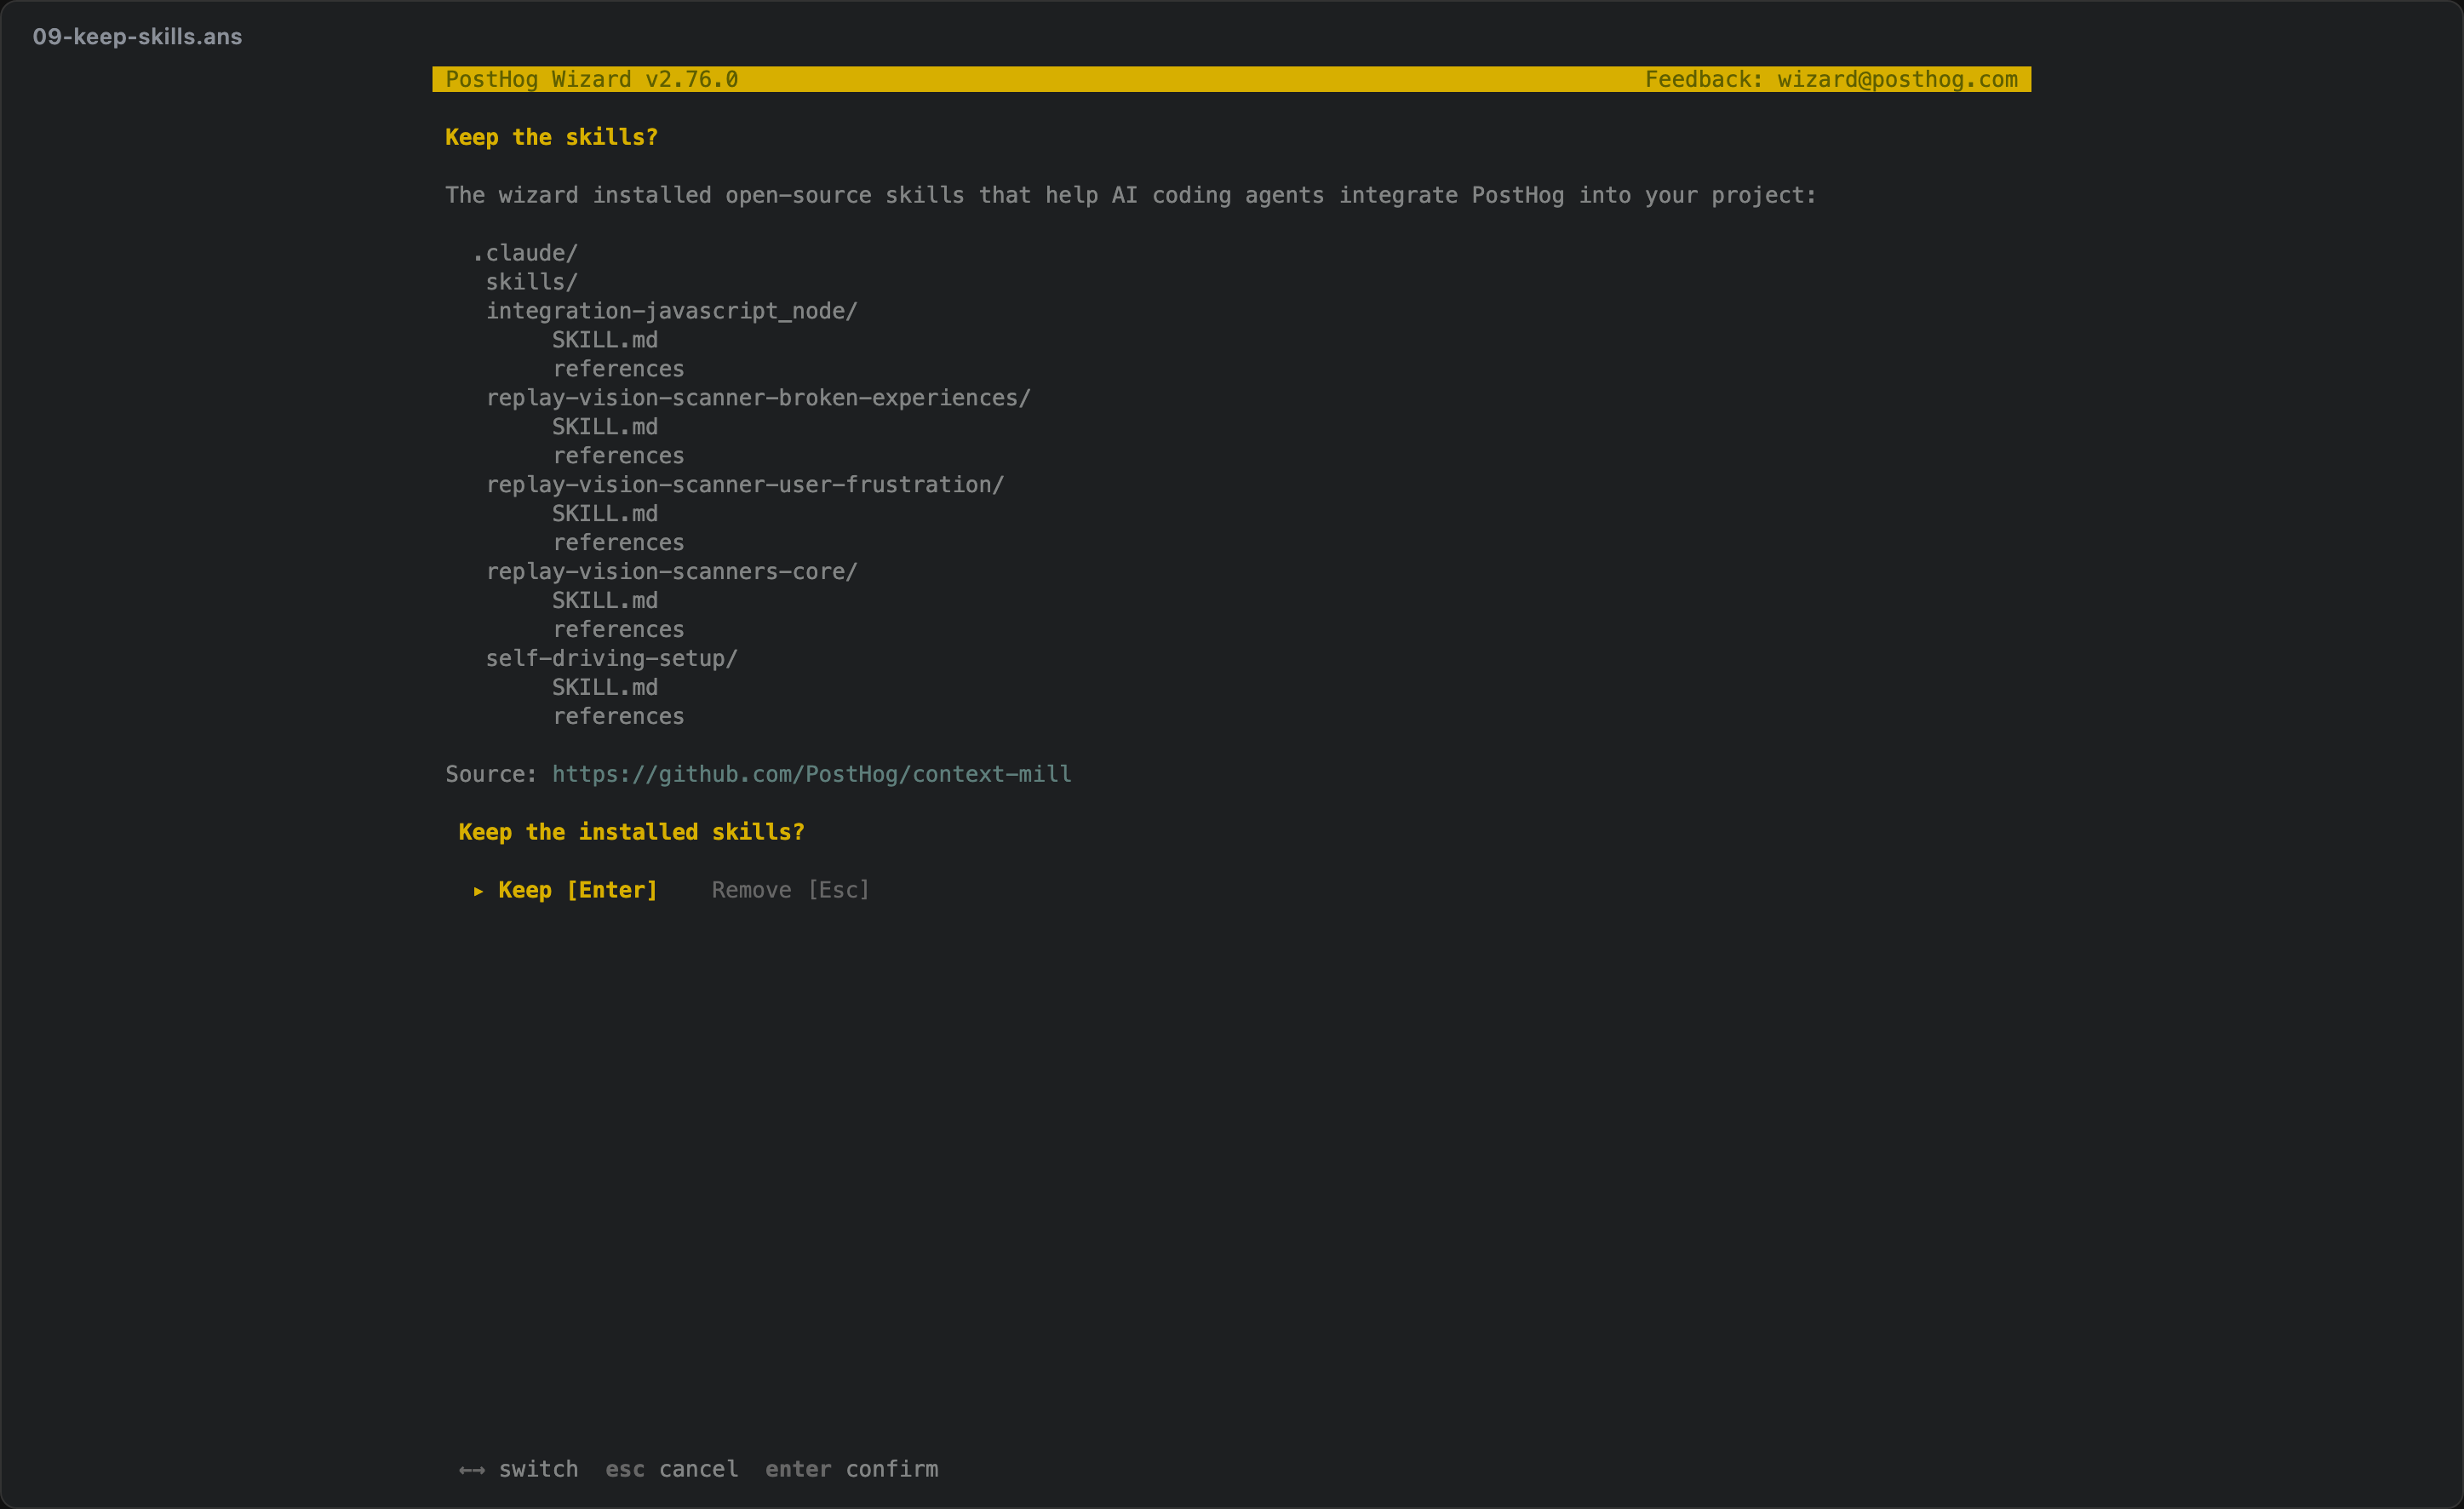Viewport: 2464px width, 1509px height.
Task: Select the 'Keep the skills?' heading
Action: pos(552,137)
